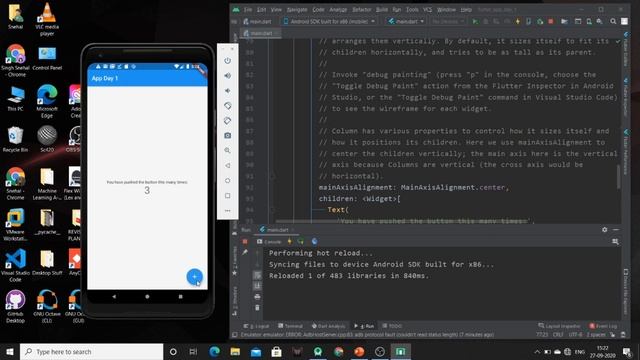Open the Help menu
This screenshot has width=640, height=360.
click(466, 10)
